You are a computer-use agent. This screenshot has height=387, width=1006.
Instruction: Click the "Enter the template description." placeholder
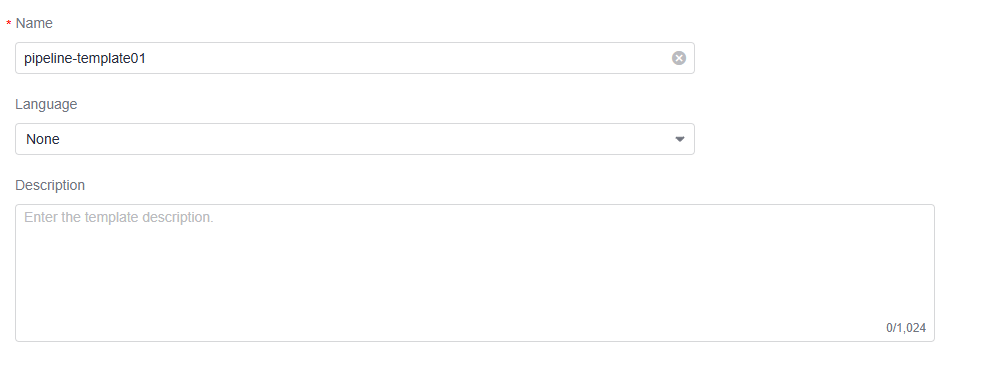pyautogui.click(x=119, y=218)
